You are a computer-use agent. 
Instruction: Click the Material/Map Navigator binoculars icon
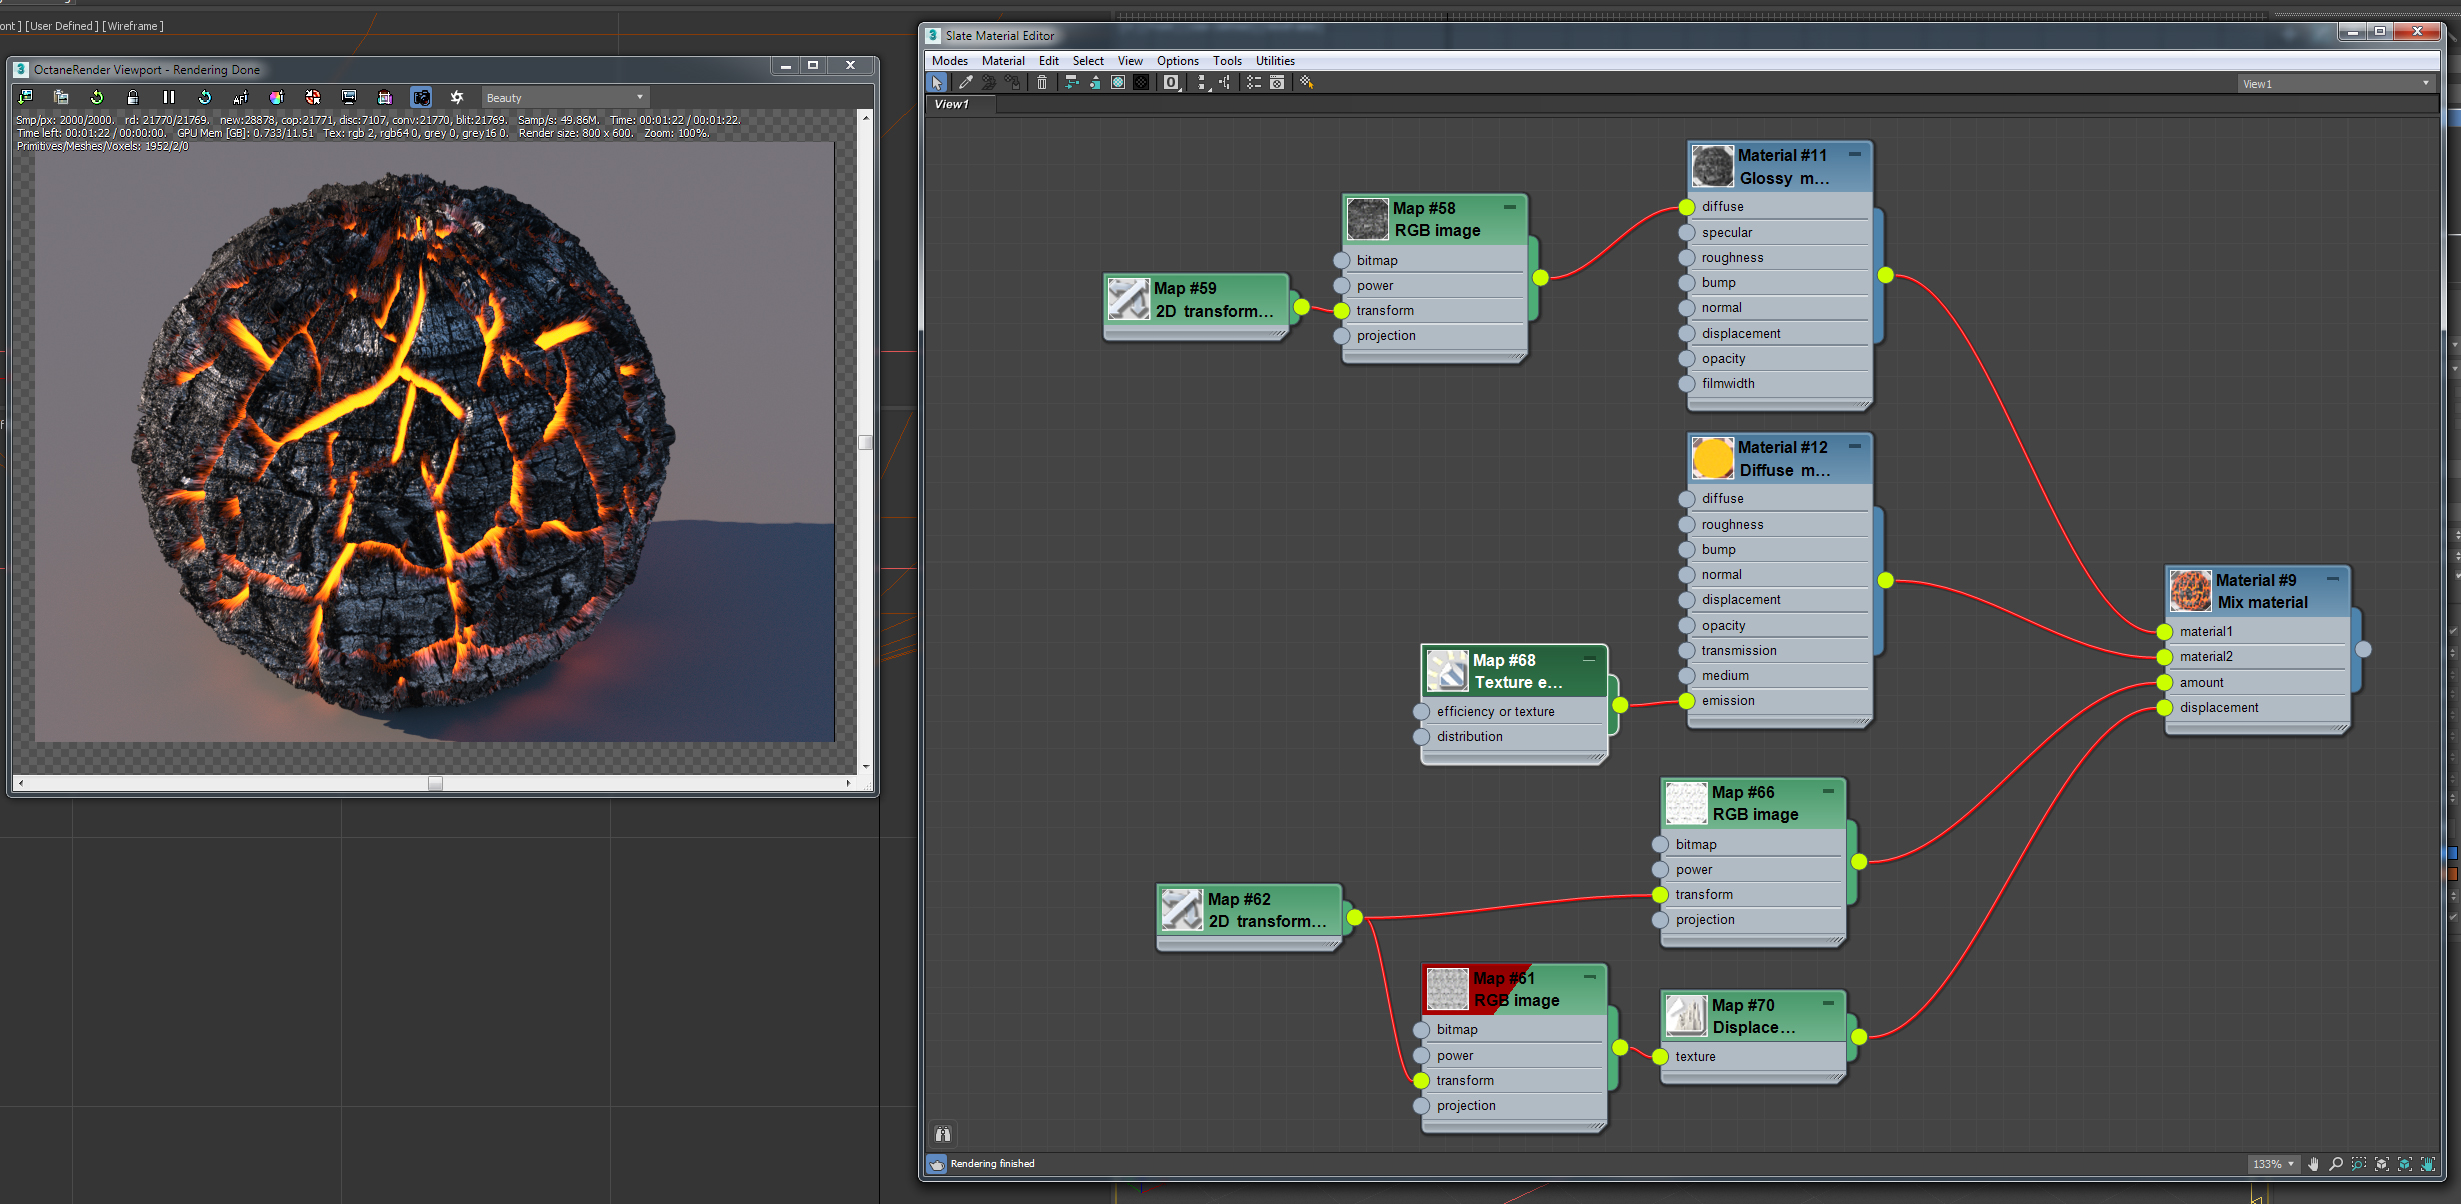[942, 1134]
